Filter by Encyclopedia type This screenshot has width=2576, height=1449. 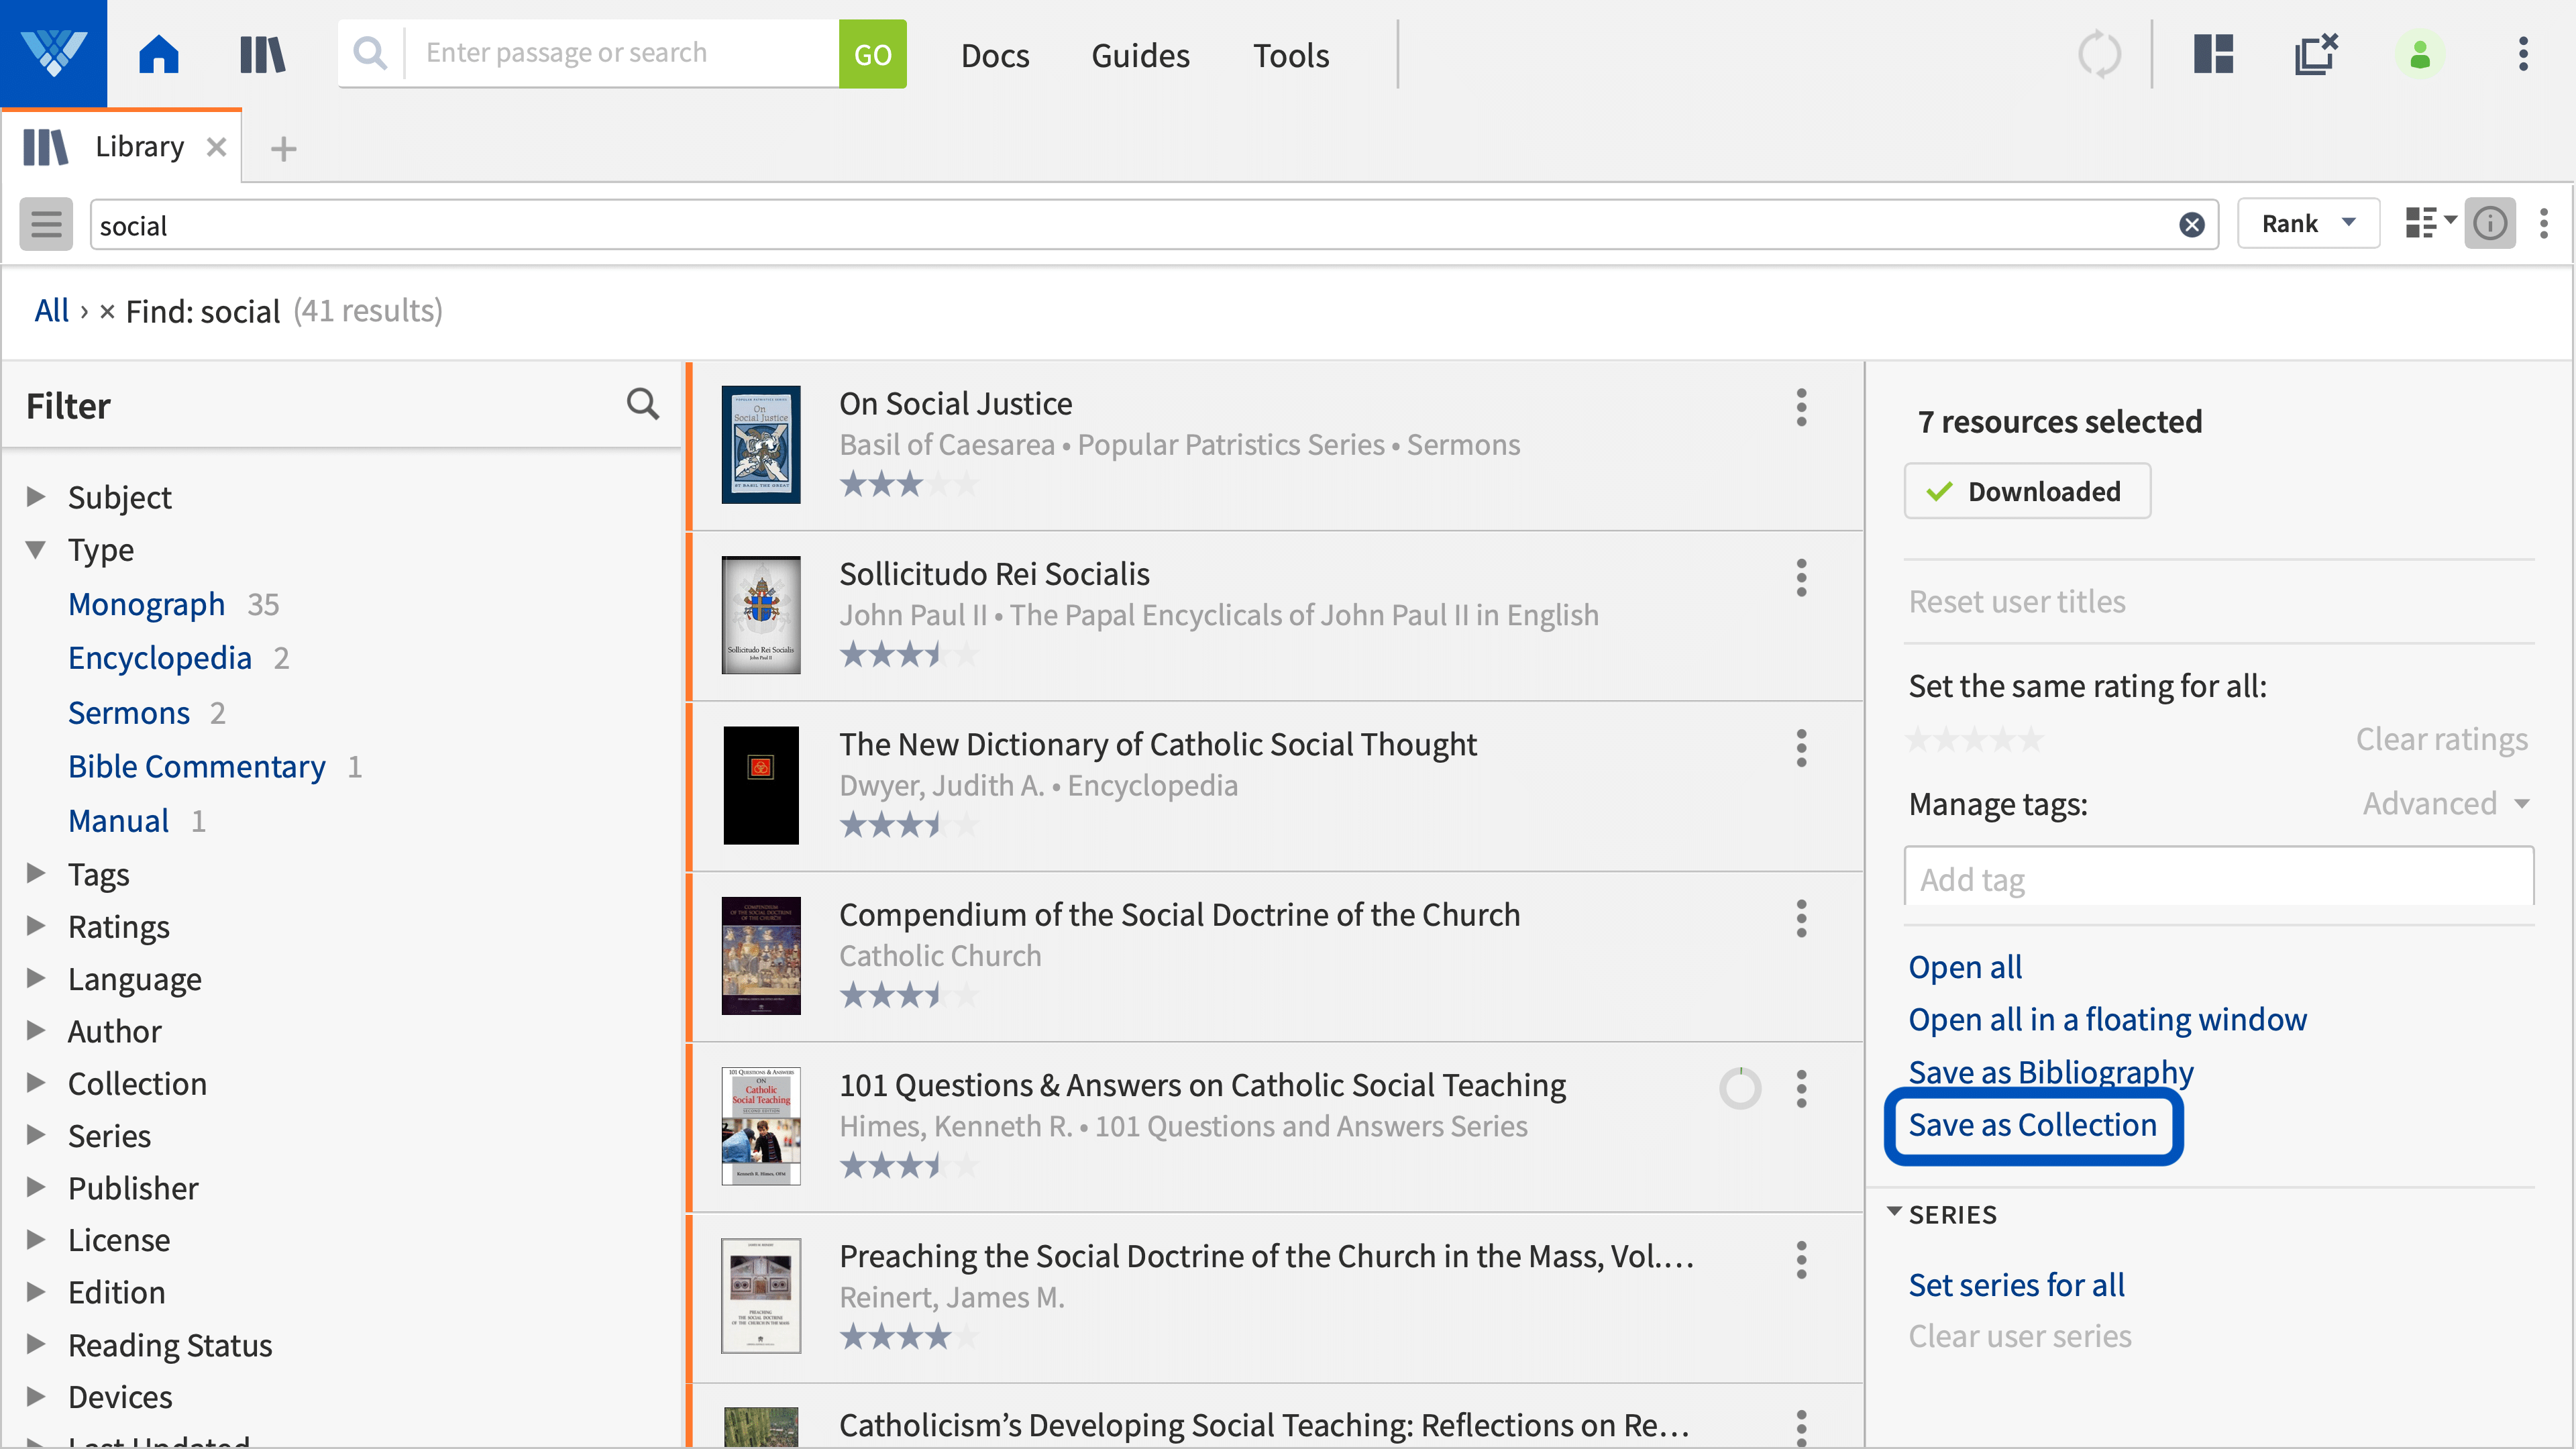coord(160,658)
